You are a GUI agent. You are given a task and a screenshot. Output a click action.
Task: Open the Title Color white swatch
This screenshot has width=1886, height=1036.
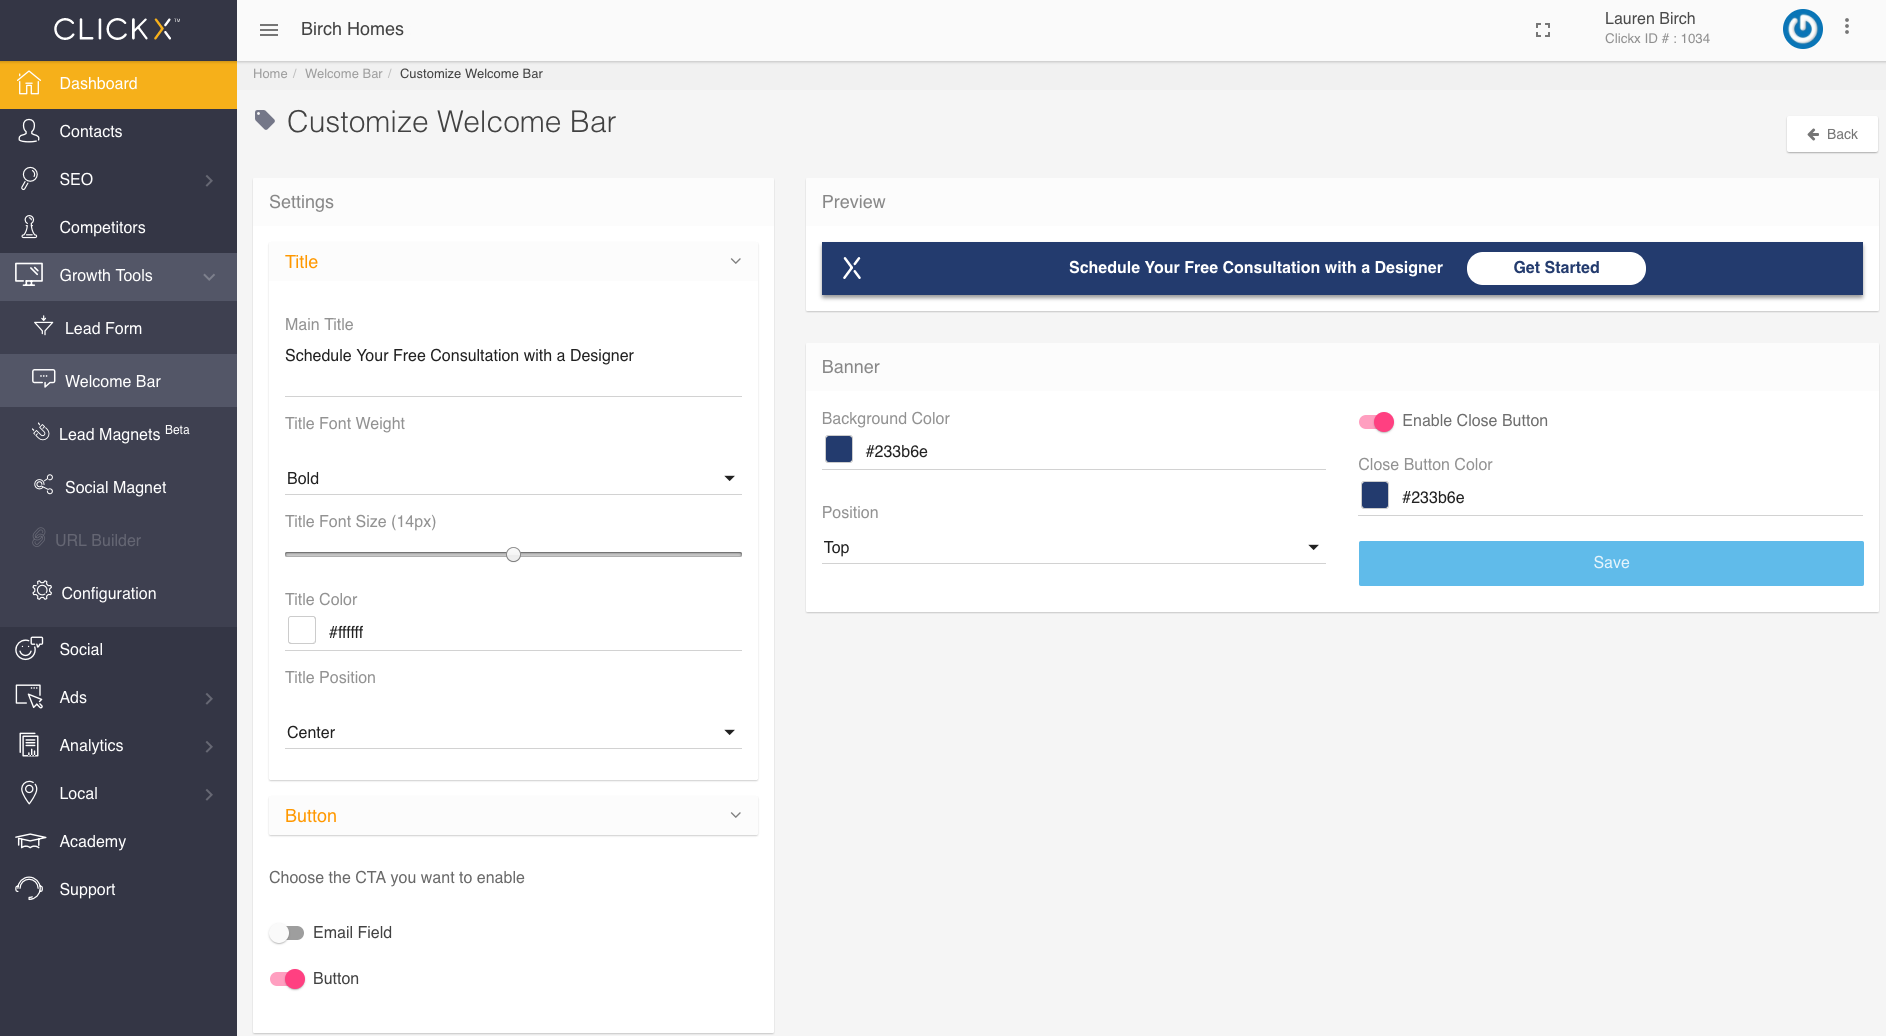tap(302, 630)
